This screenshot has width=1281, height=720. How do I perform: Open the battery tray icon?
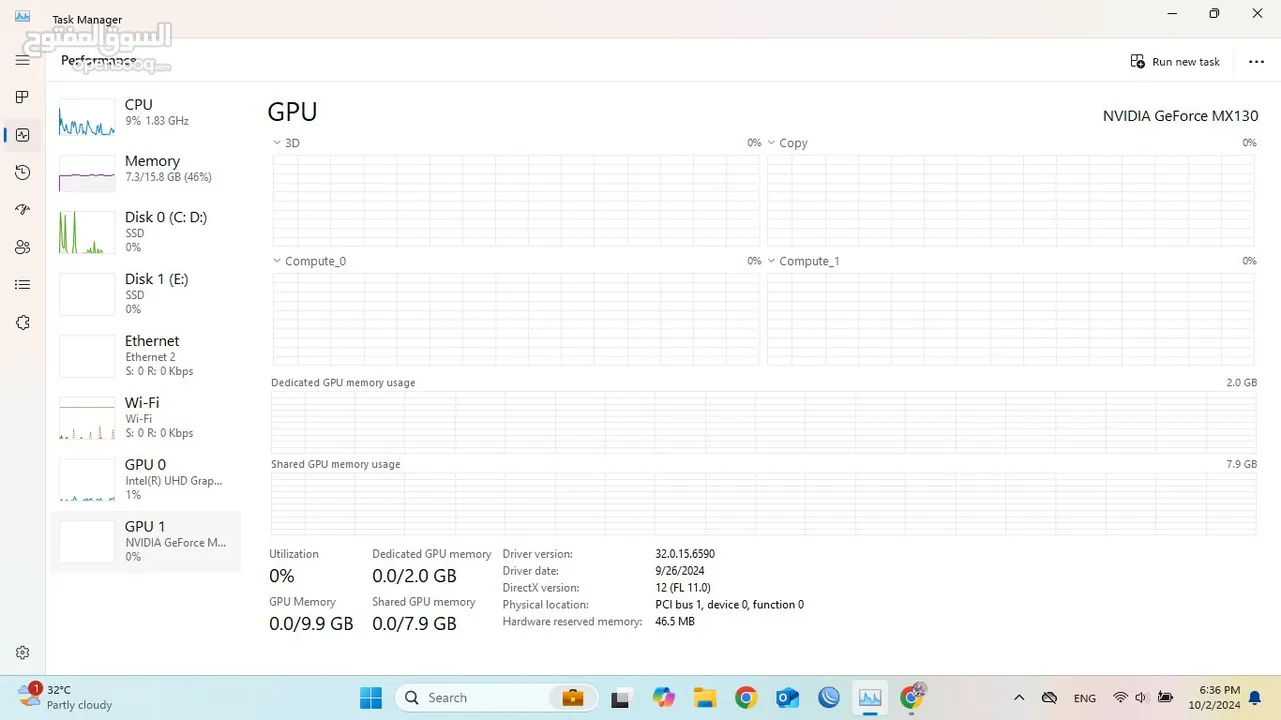[x=1165, y=698]
